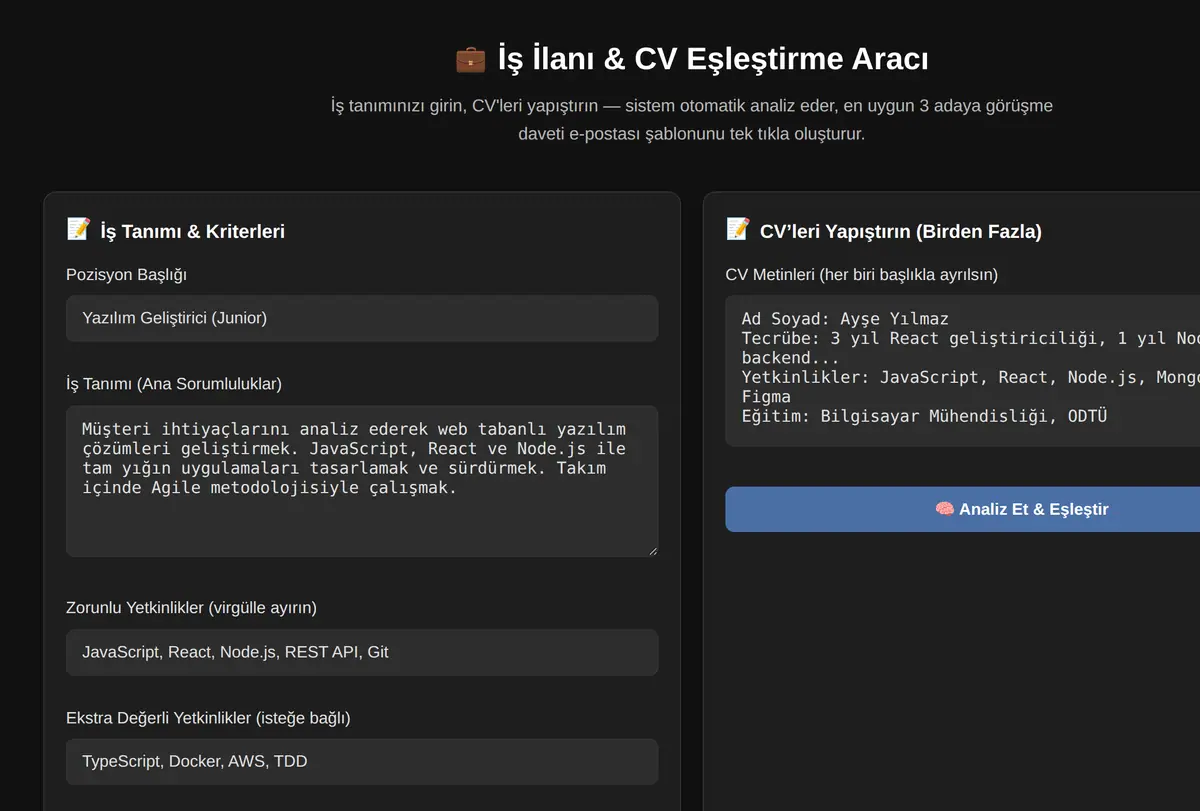Click the 'İş Tanımı & Kriterleri' heading
Screen dimensions: 1200x811
click(x=192, y=232)
